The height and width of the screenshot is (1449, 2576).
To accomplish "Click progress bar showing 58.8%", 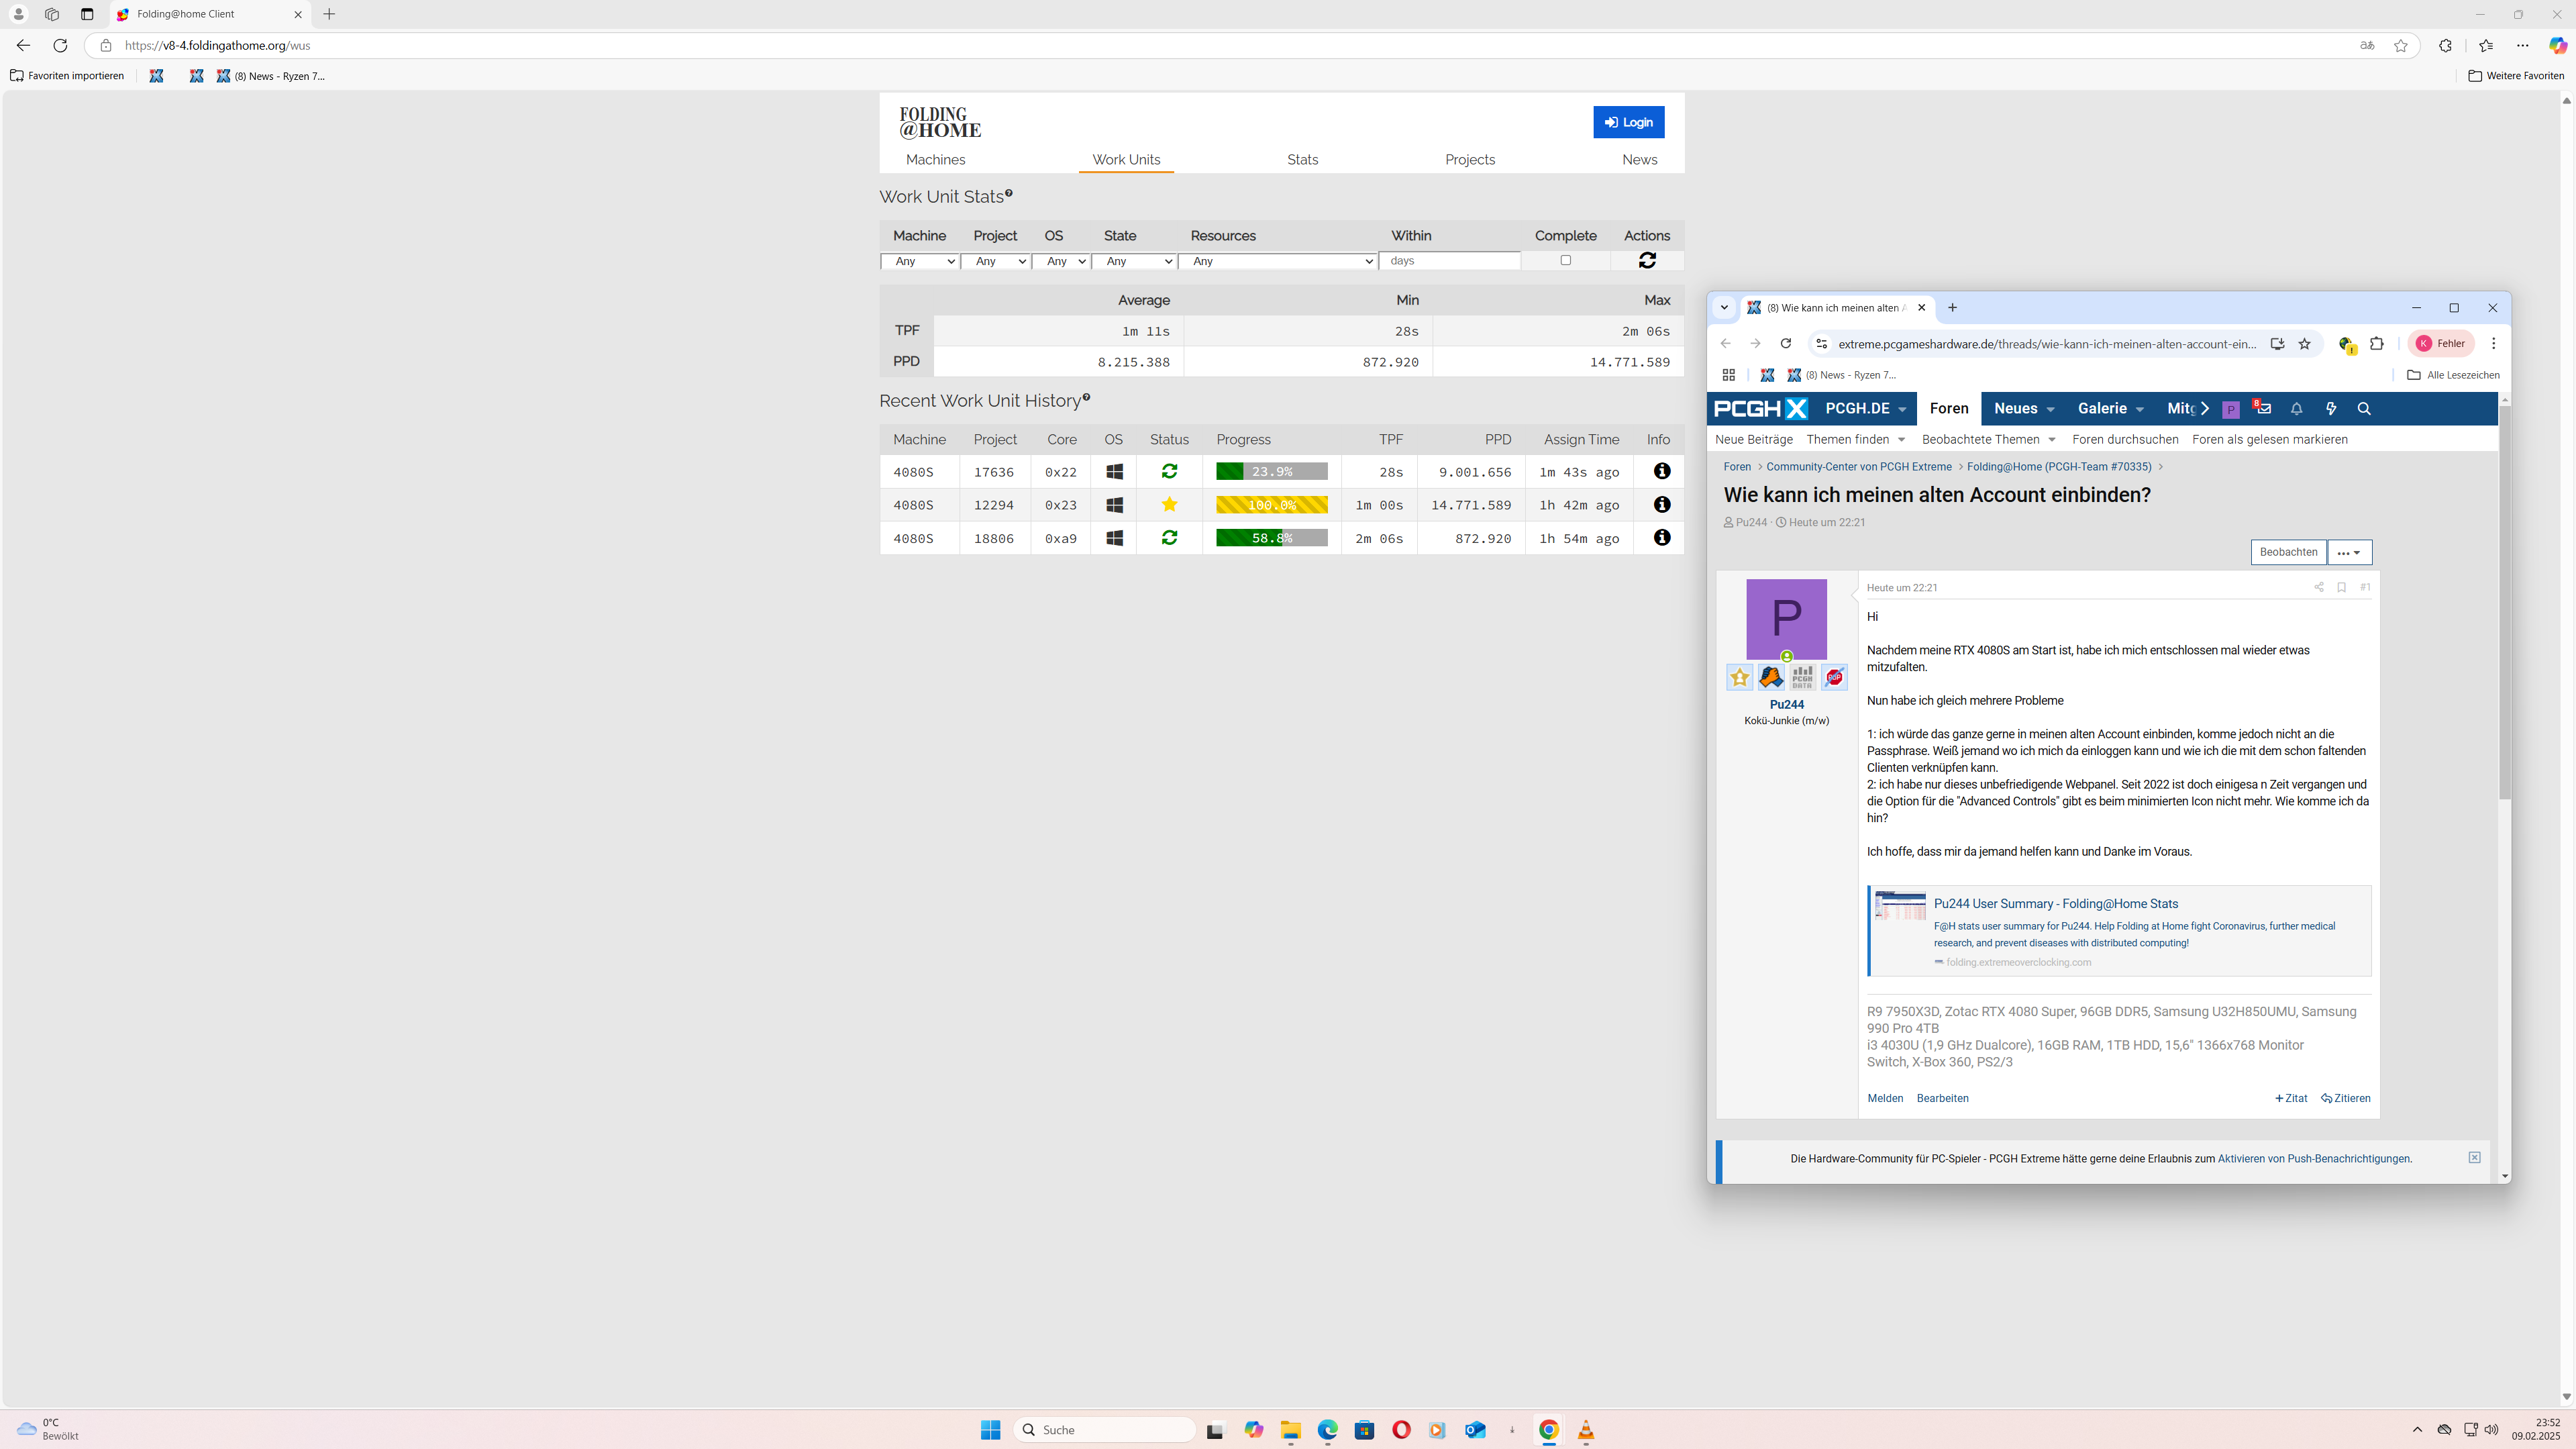I will (1271, 538).
